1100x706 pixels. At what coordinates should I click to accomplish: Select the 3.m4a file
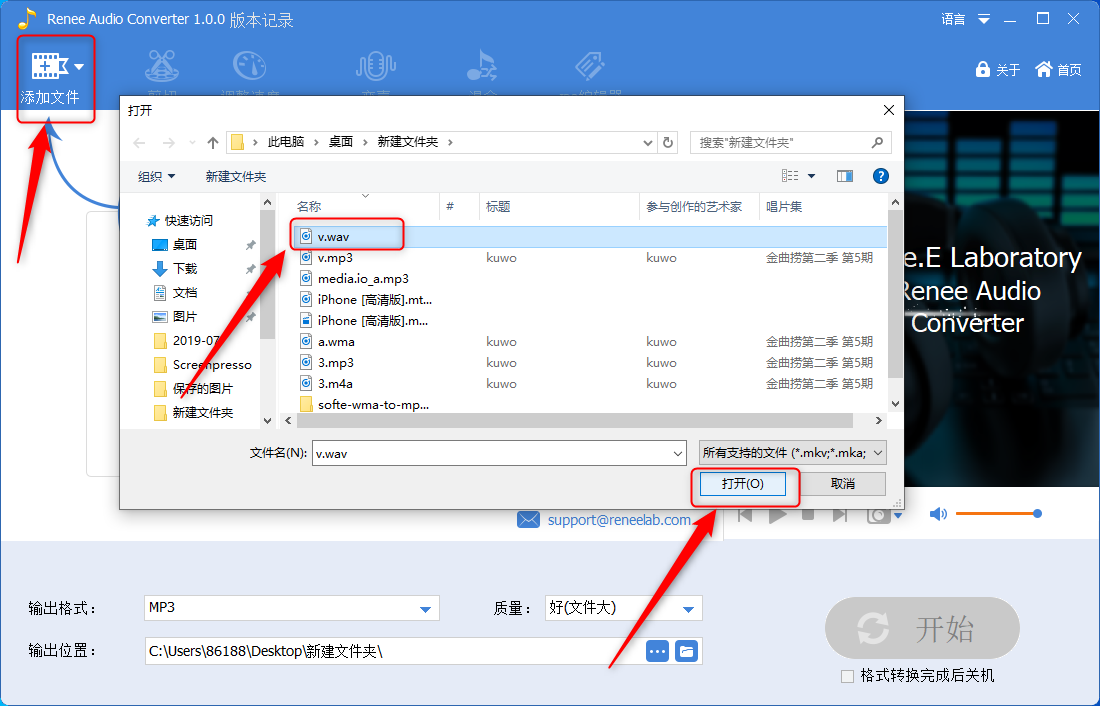click(589, 384)
